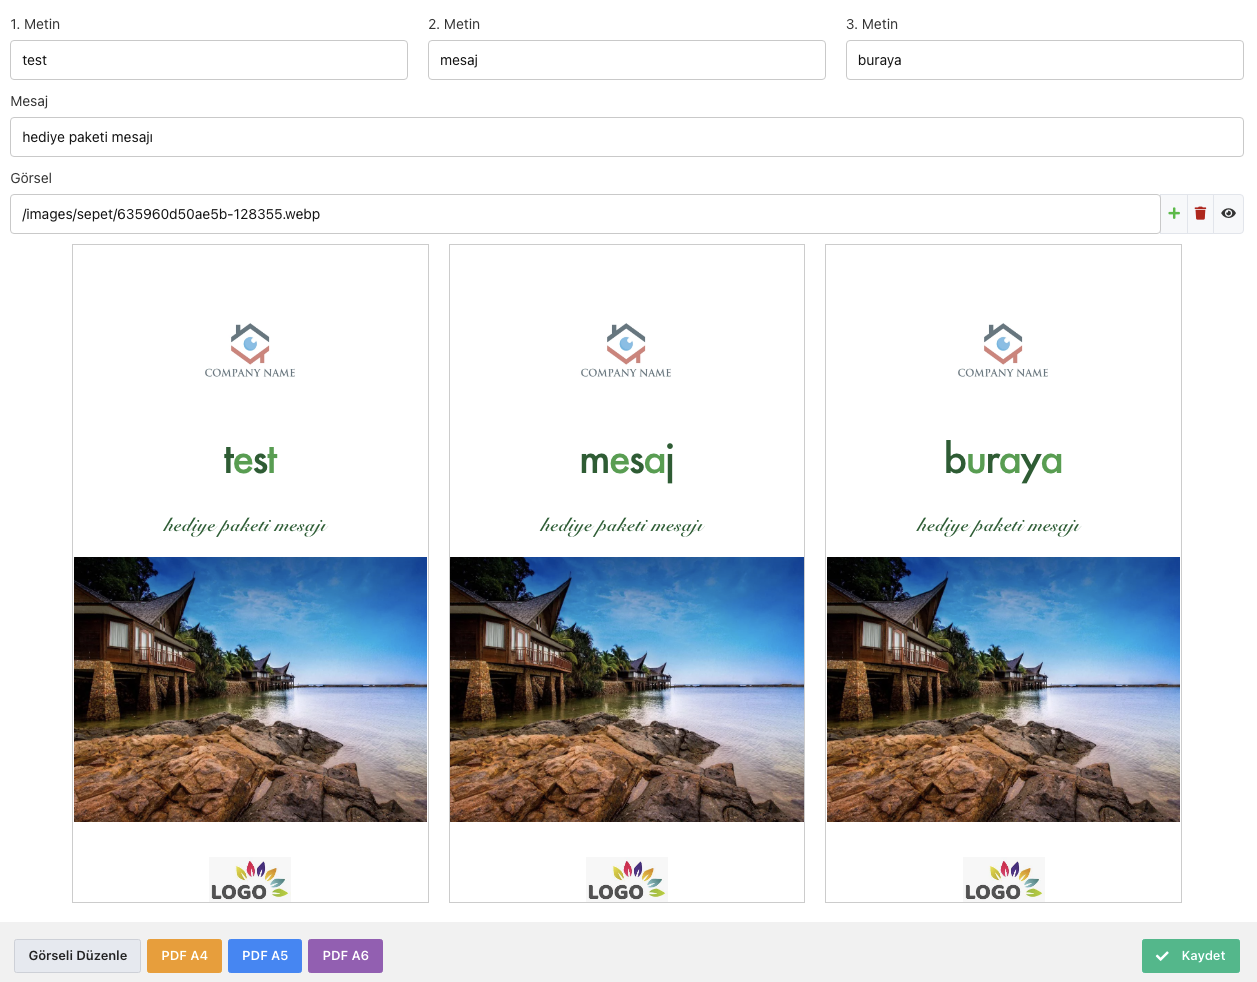Click the LOGO badge on buraya card
This screenshot has width=1257, height=982.
pyautogui.click(x=1004, y=879)
